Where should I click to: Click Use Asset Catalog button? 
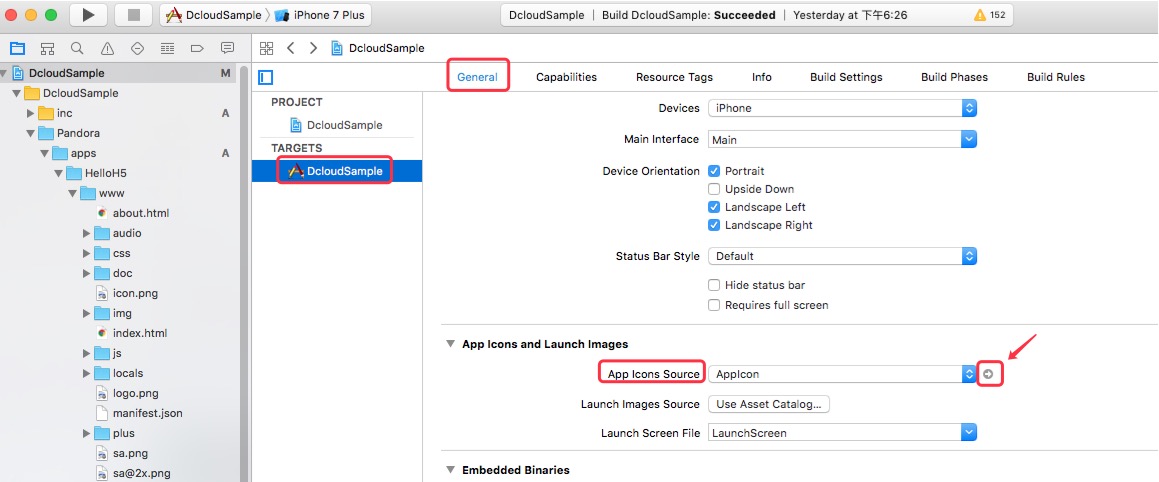(x=769, y=404)
